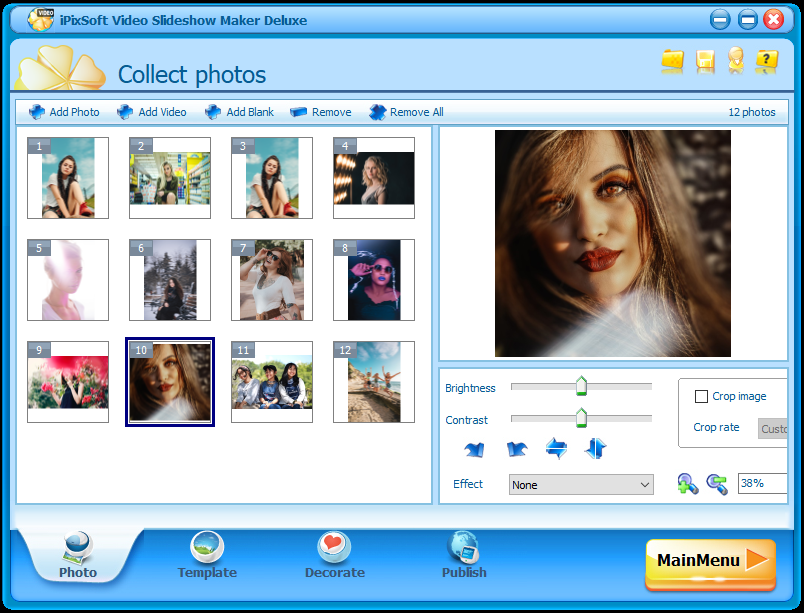Image resolution: width=804 pixels, height=613 pixels.
Task: Select photo thumbnail 8
Action: pyautogui.click(x=374, y=280)
